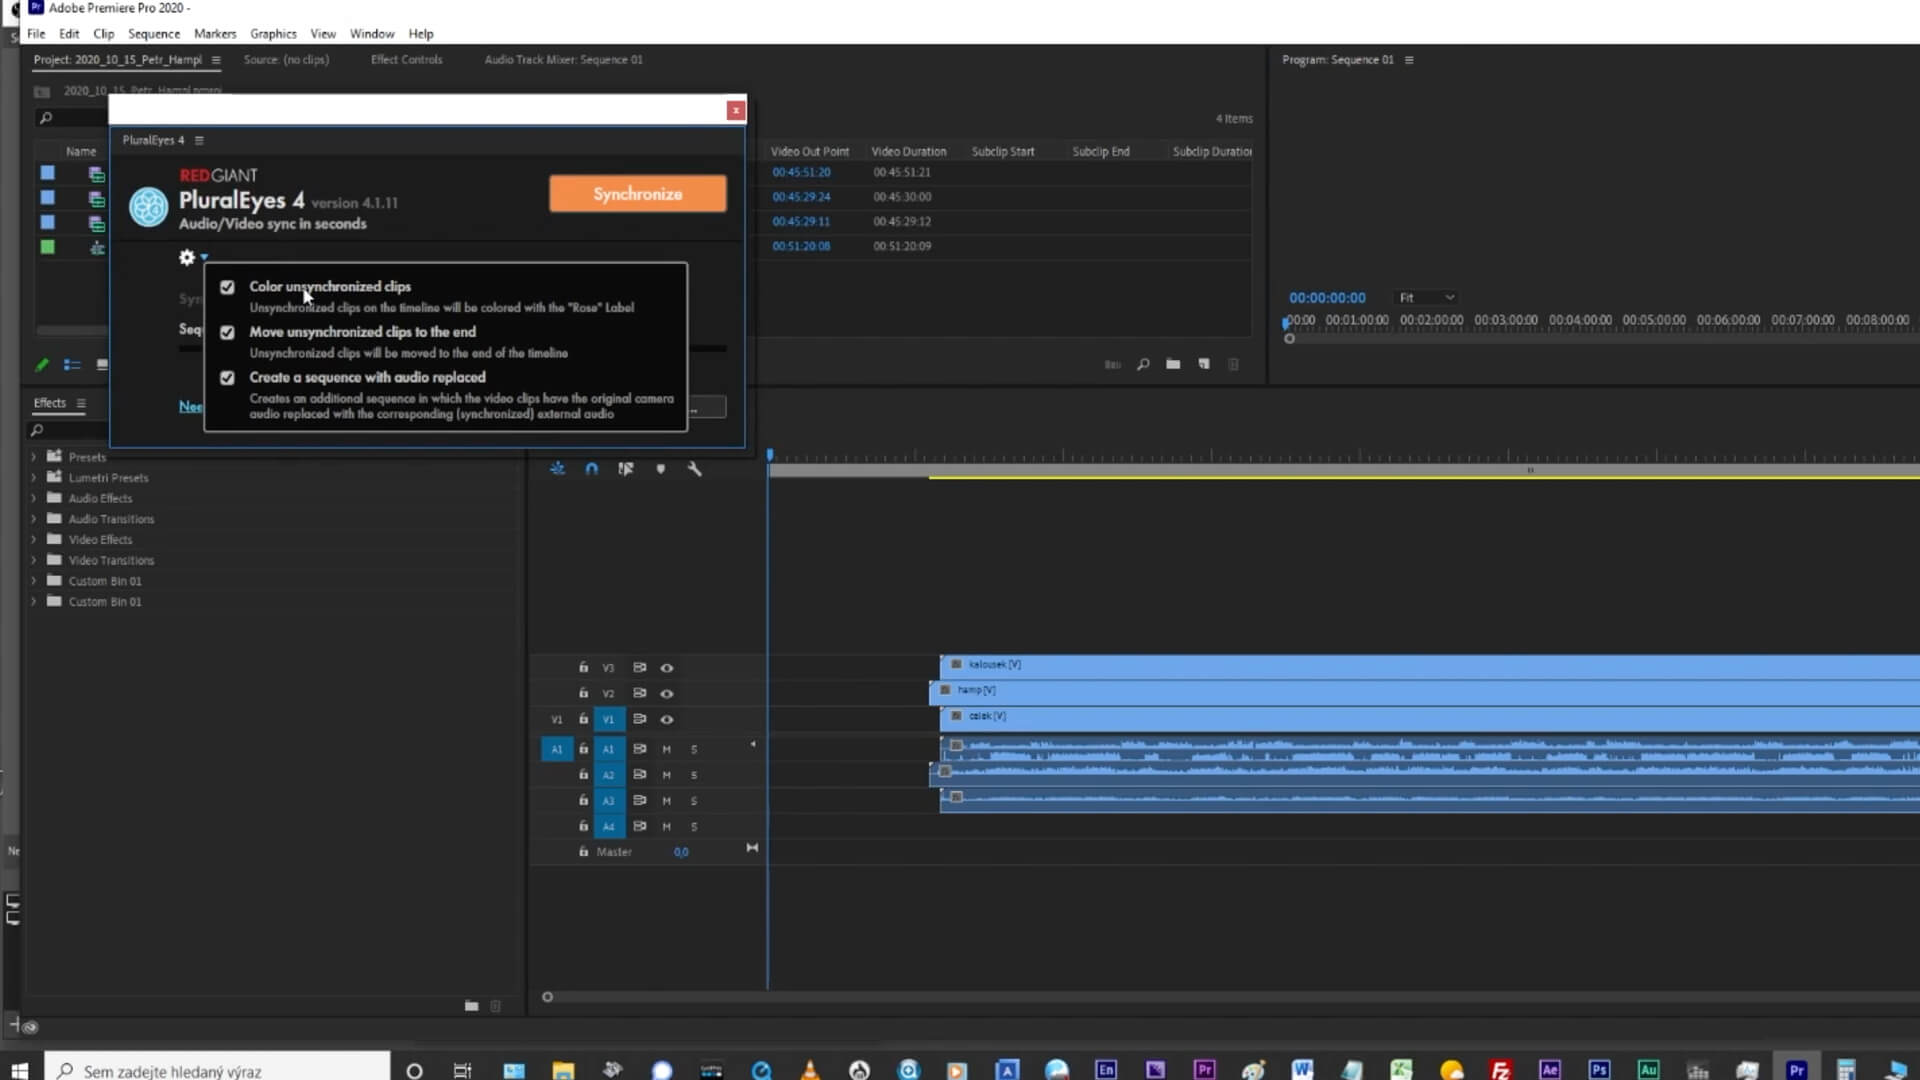Switch project panel to list view
The image size is (1920, 1080).
pos(72,365)
